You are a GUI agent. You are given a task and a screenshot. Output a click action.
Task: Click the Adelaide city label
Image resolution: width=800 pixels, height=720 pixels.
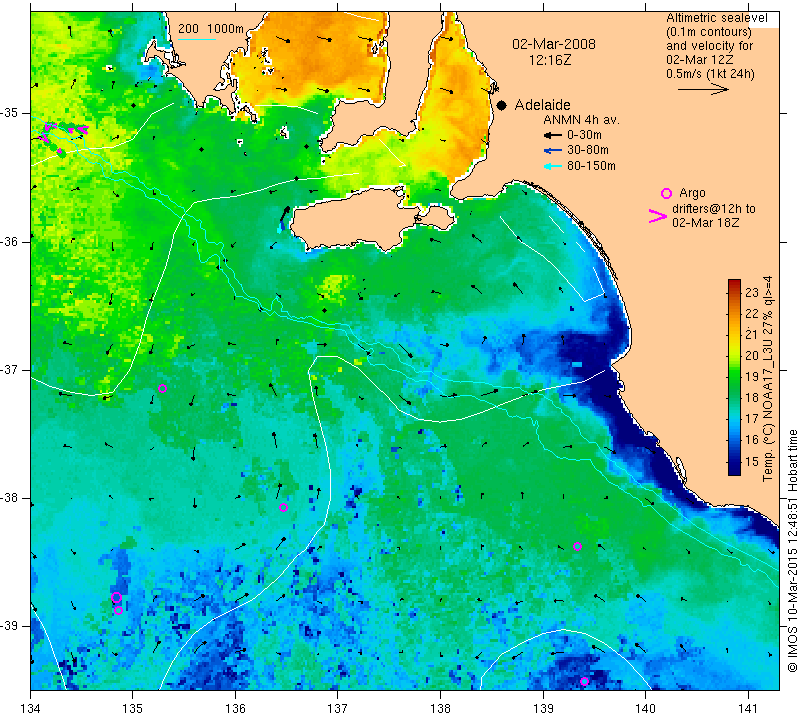(x=542, y=105)
